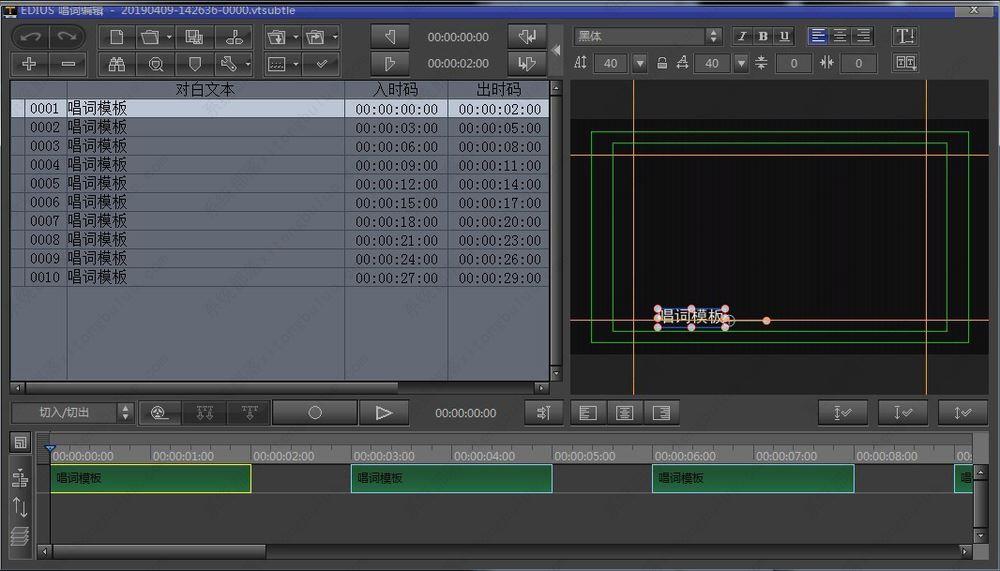This screenshot has width=1000, height=571.
Task: Select center text alignment
Action: coord(841,36)
